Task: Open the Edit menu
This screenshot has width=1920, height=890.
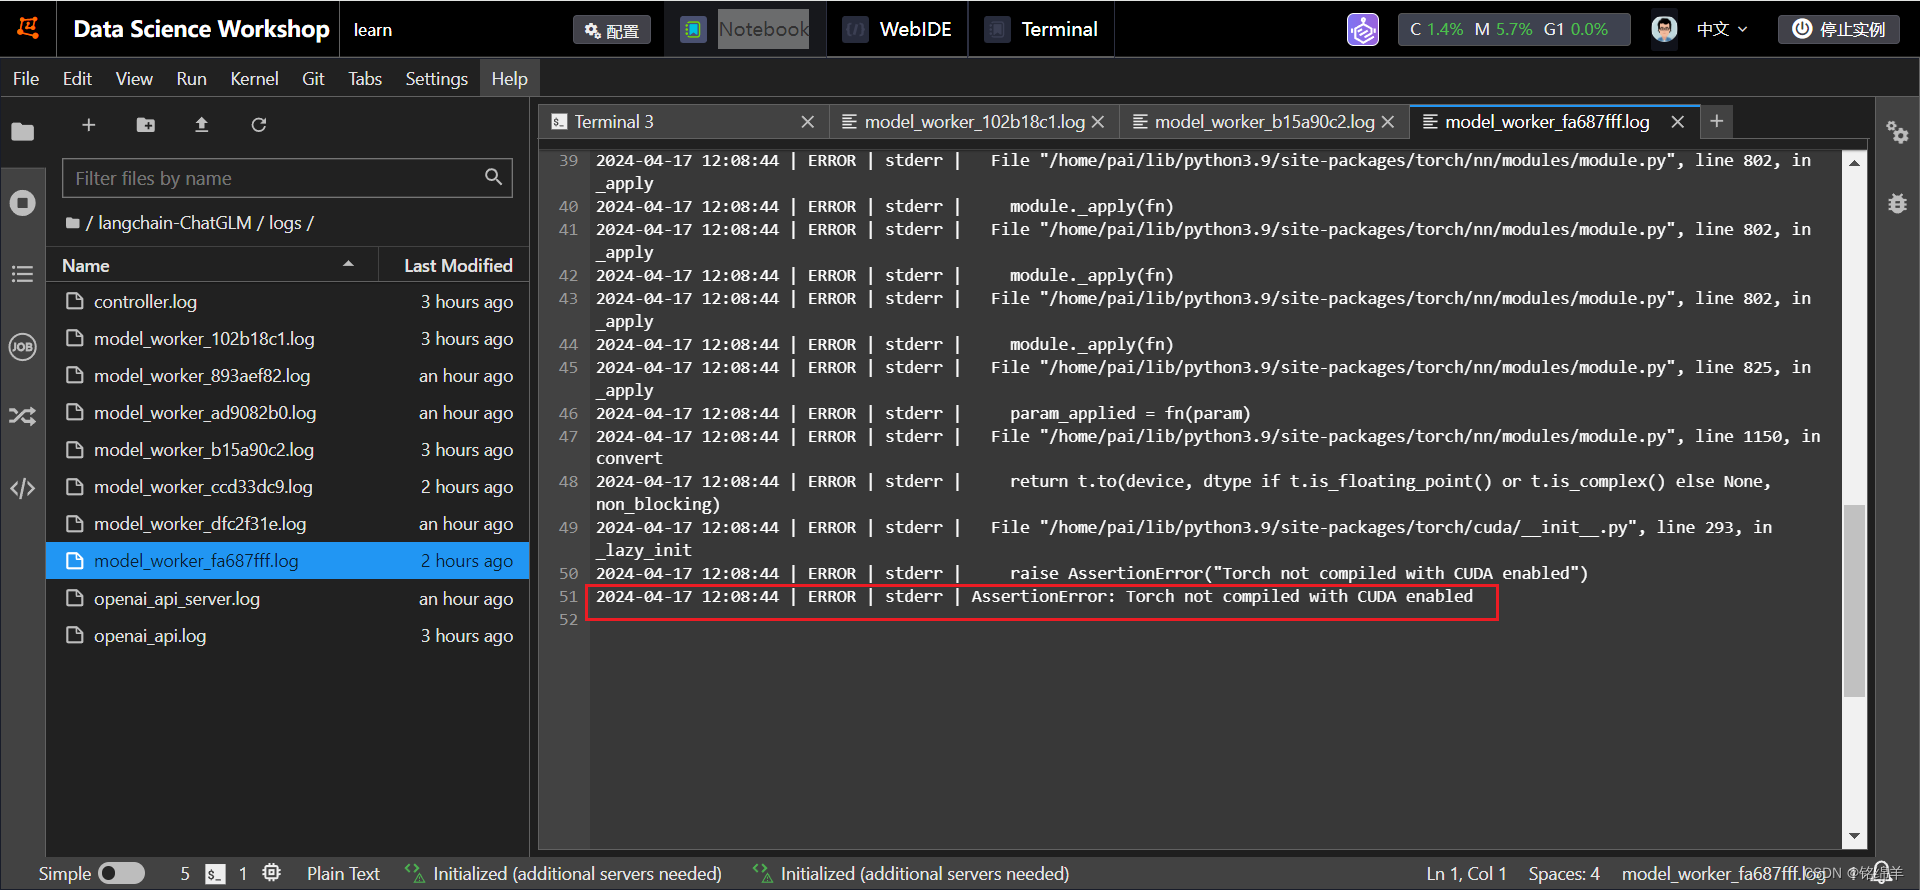Action: click(x=77, y=78)
